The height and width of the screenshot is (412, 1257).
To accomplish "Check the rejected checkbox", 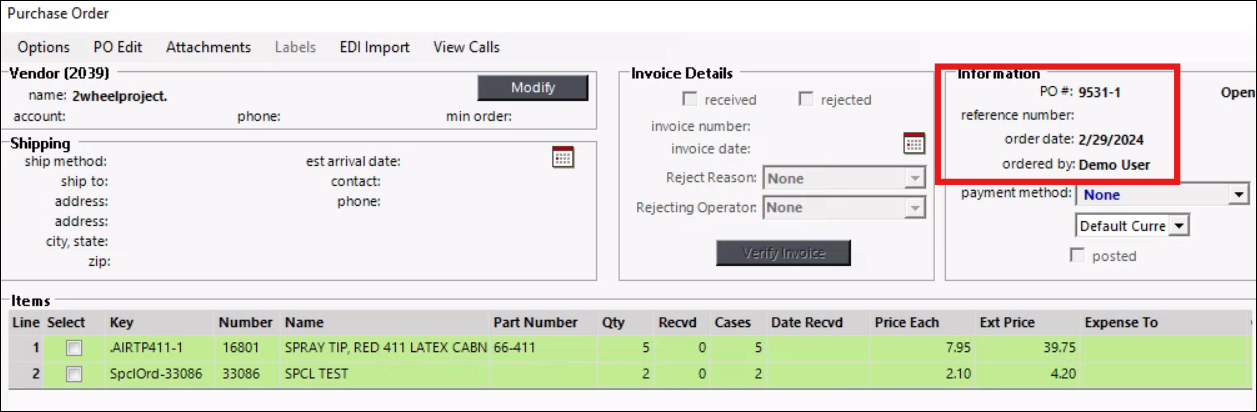I will pos(806,99).
